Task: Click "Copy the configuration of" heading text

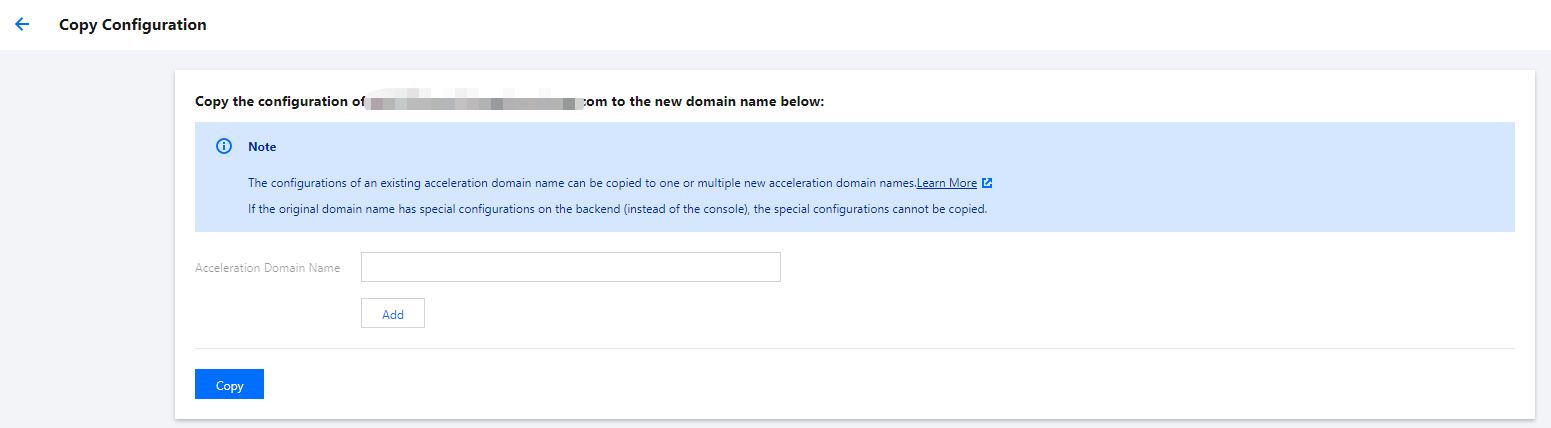Action: [280, 102]
